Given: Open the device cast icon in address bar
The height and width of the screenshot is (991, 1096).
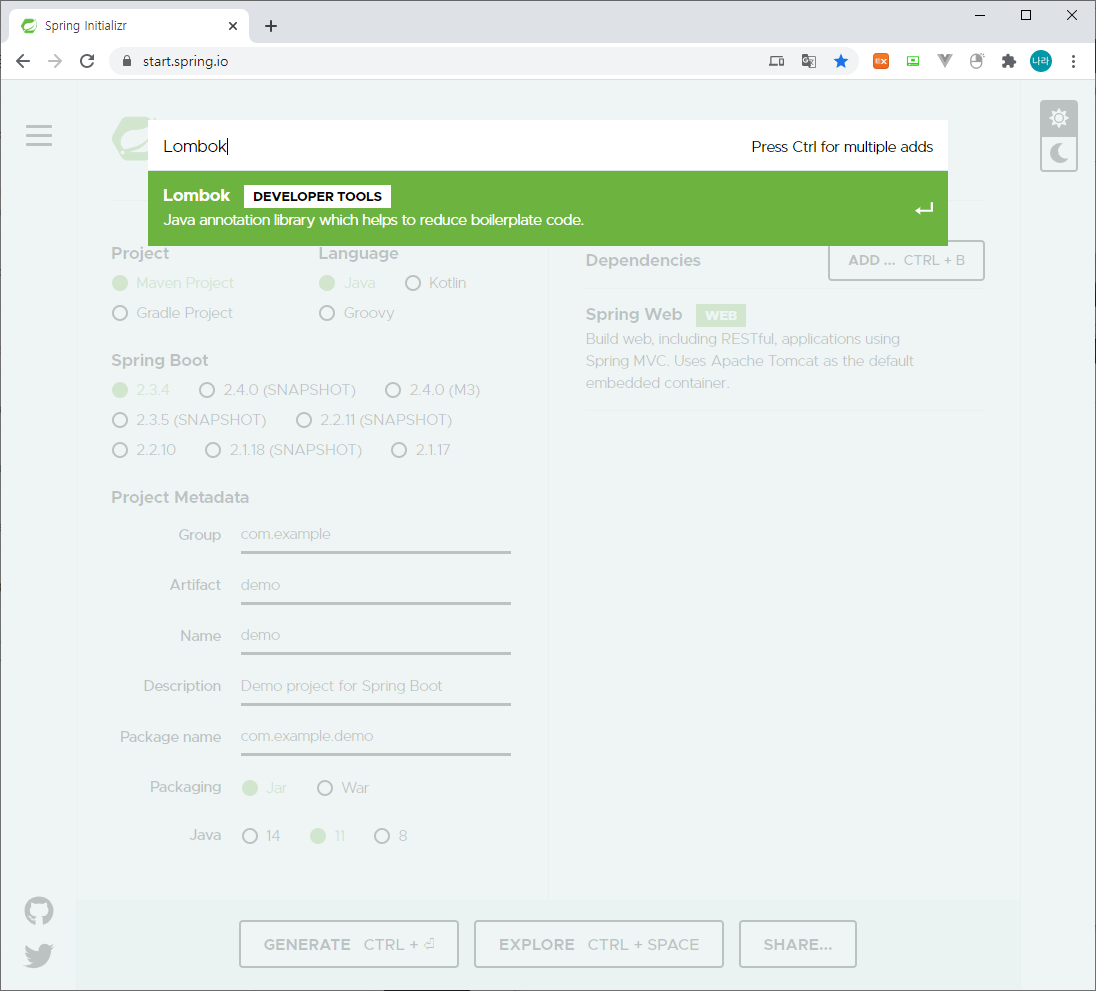Looking at the screenshot, I should (777, 62).
